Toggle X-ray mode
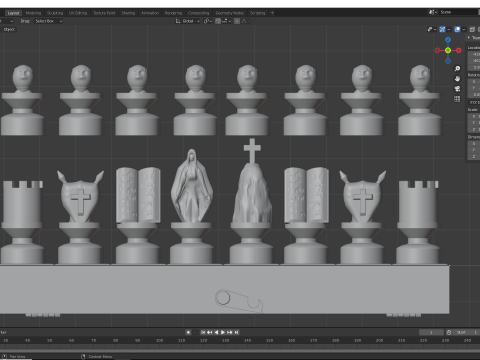This screenshot has width=480, height=360. [x=472, y=30]
